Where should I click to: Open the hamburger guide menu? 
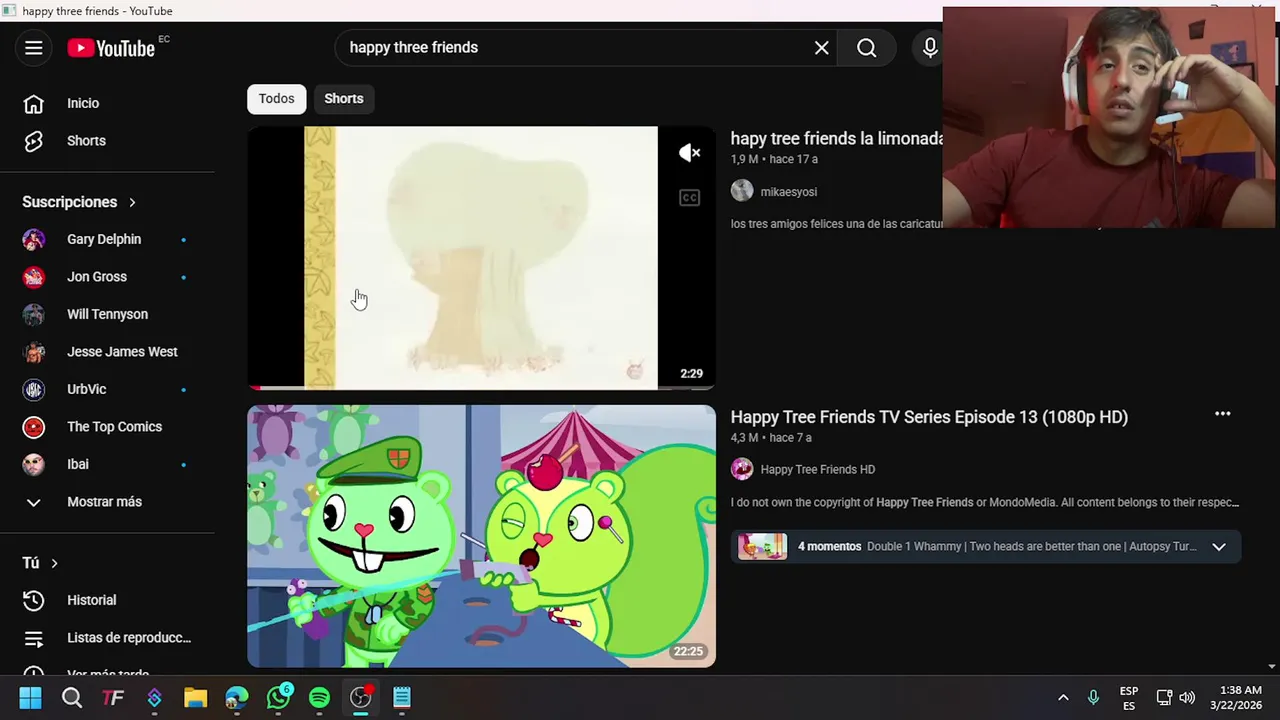click(x=34, y=48)
